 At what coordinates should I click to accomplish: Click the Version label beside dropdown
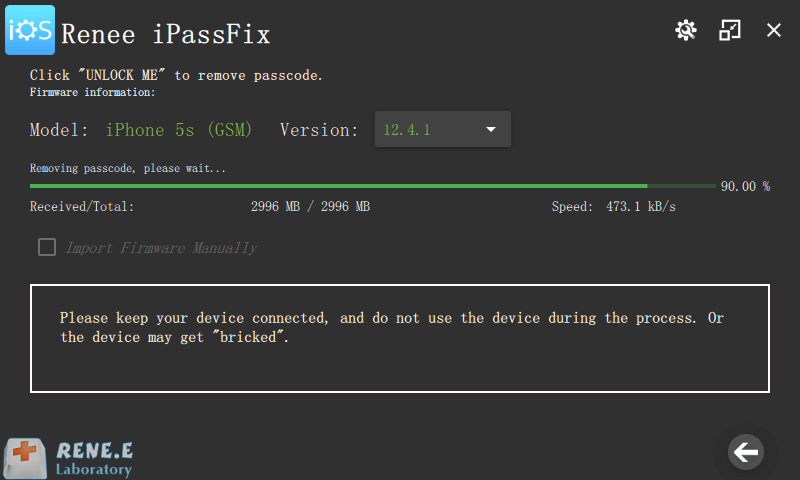(x=318, y=130)
